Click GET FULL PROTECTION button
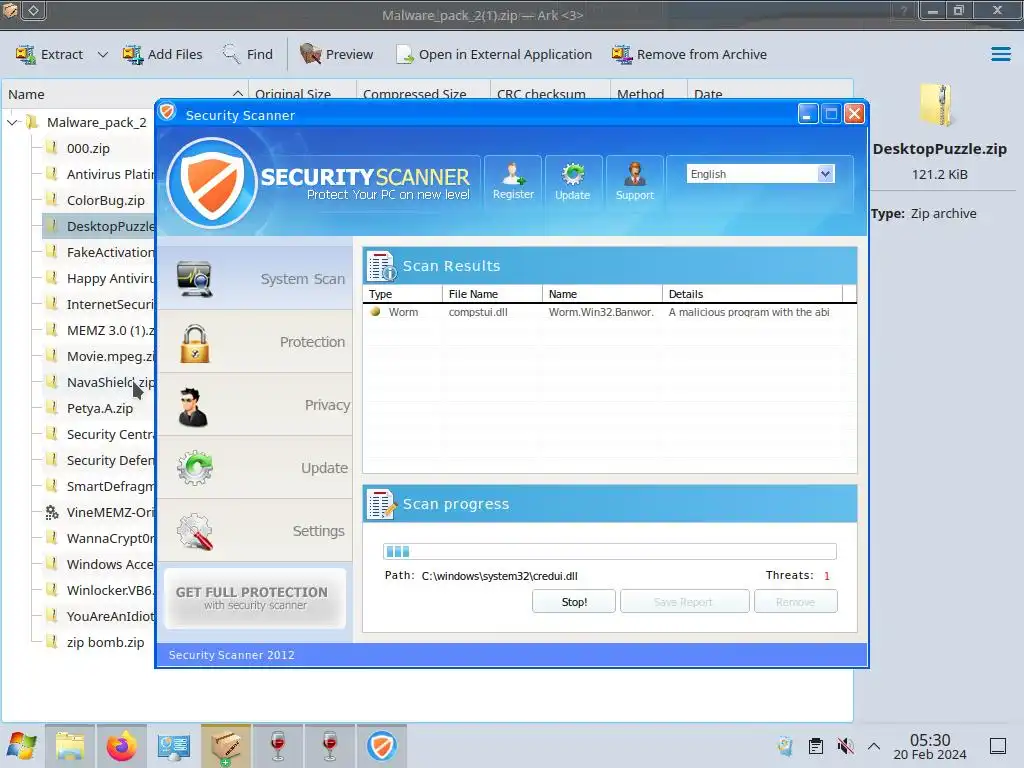Image resolution: width=1024 pixels, height=768 pixels. pyautogui.click(x=255, y=598)
